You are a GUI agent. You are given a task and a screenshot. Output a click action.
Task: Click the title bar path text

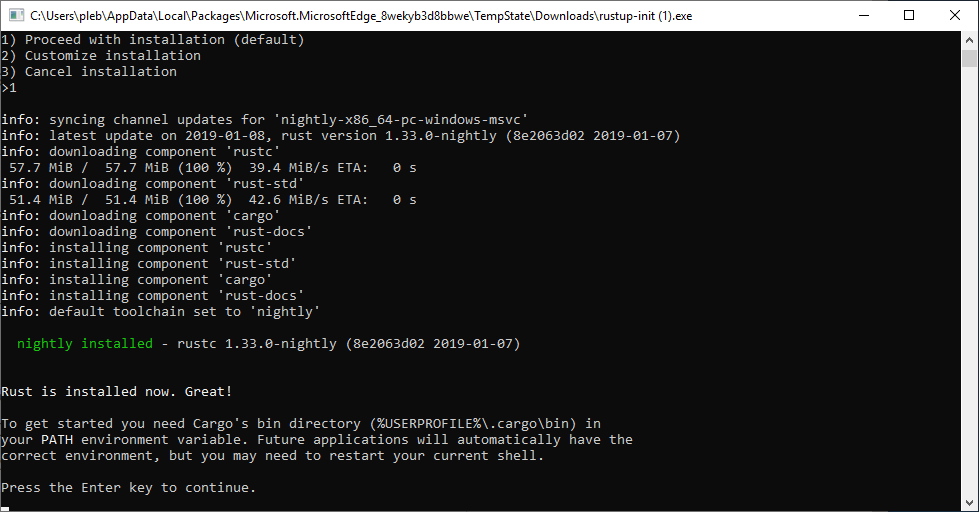point(361,16)
